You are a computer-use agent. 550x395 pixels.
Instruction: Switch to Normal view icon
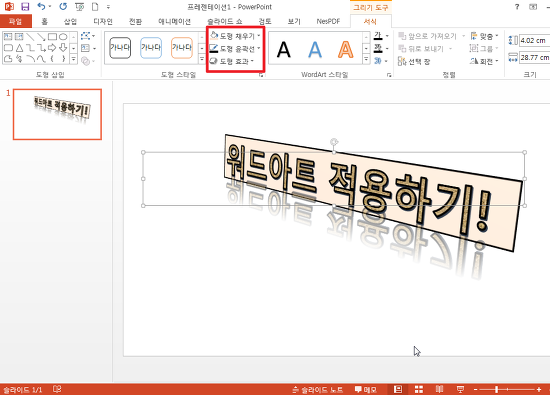tap(398, 389)
